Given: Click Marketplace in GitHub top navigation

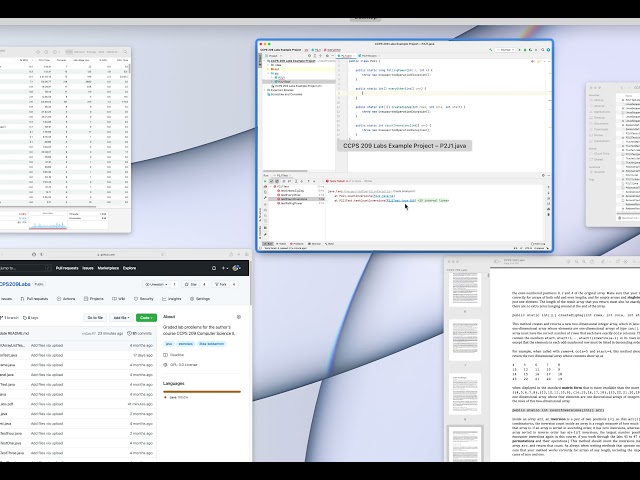Looking at the screenshot, I should [x=108, y=268].
